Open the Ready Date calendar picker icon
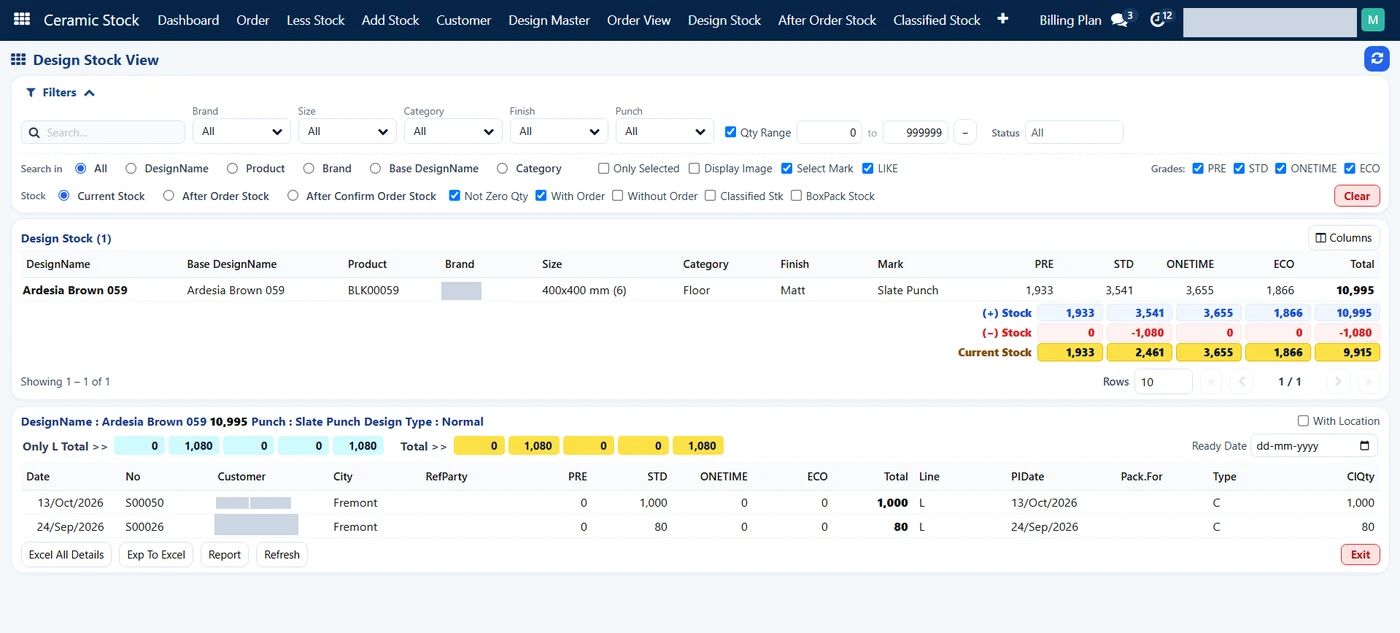1400x633 pixels. tap(1366, 446)
